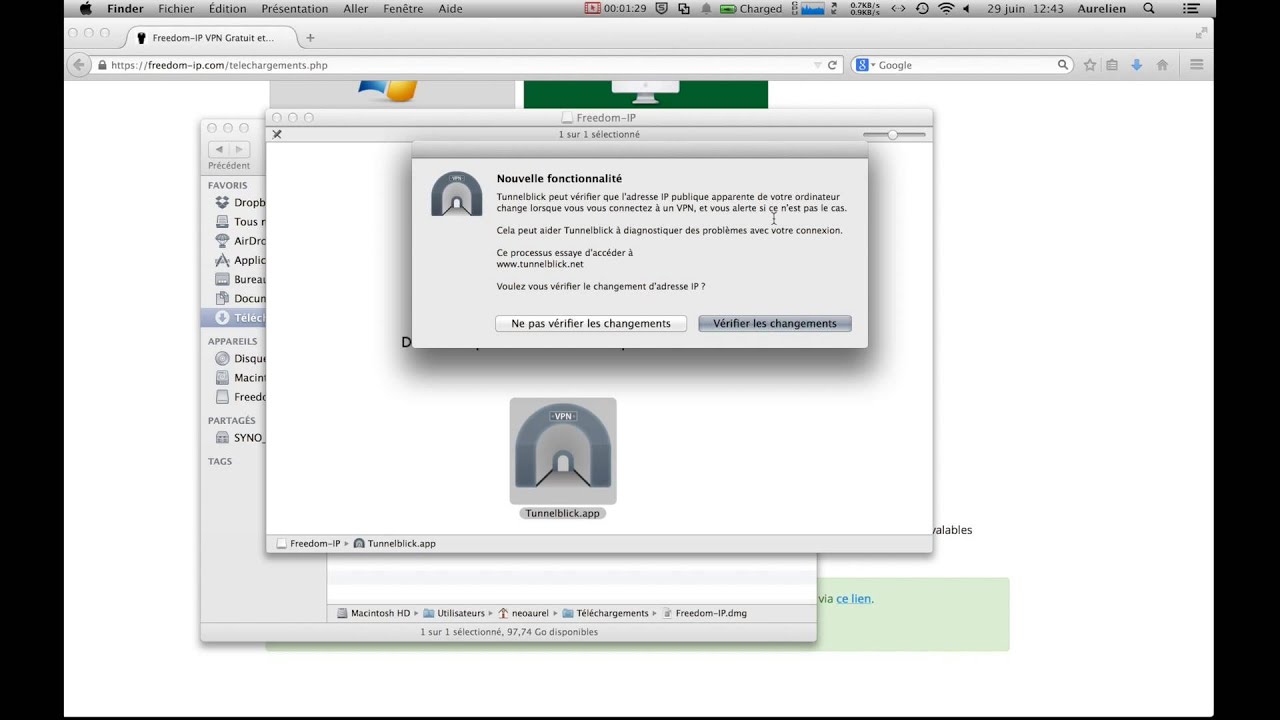This screenshot has height=720, width=1280.
Task: Bookmark this page with the star
Action: [x=1090, y=65]
